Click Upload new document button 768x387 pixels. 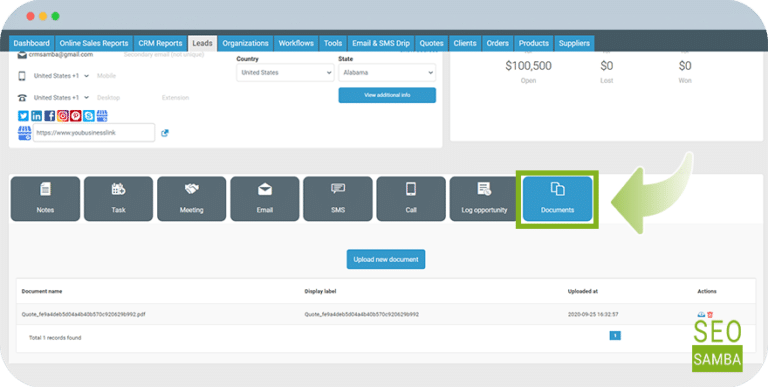tap(386, 260)
